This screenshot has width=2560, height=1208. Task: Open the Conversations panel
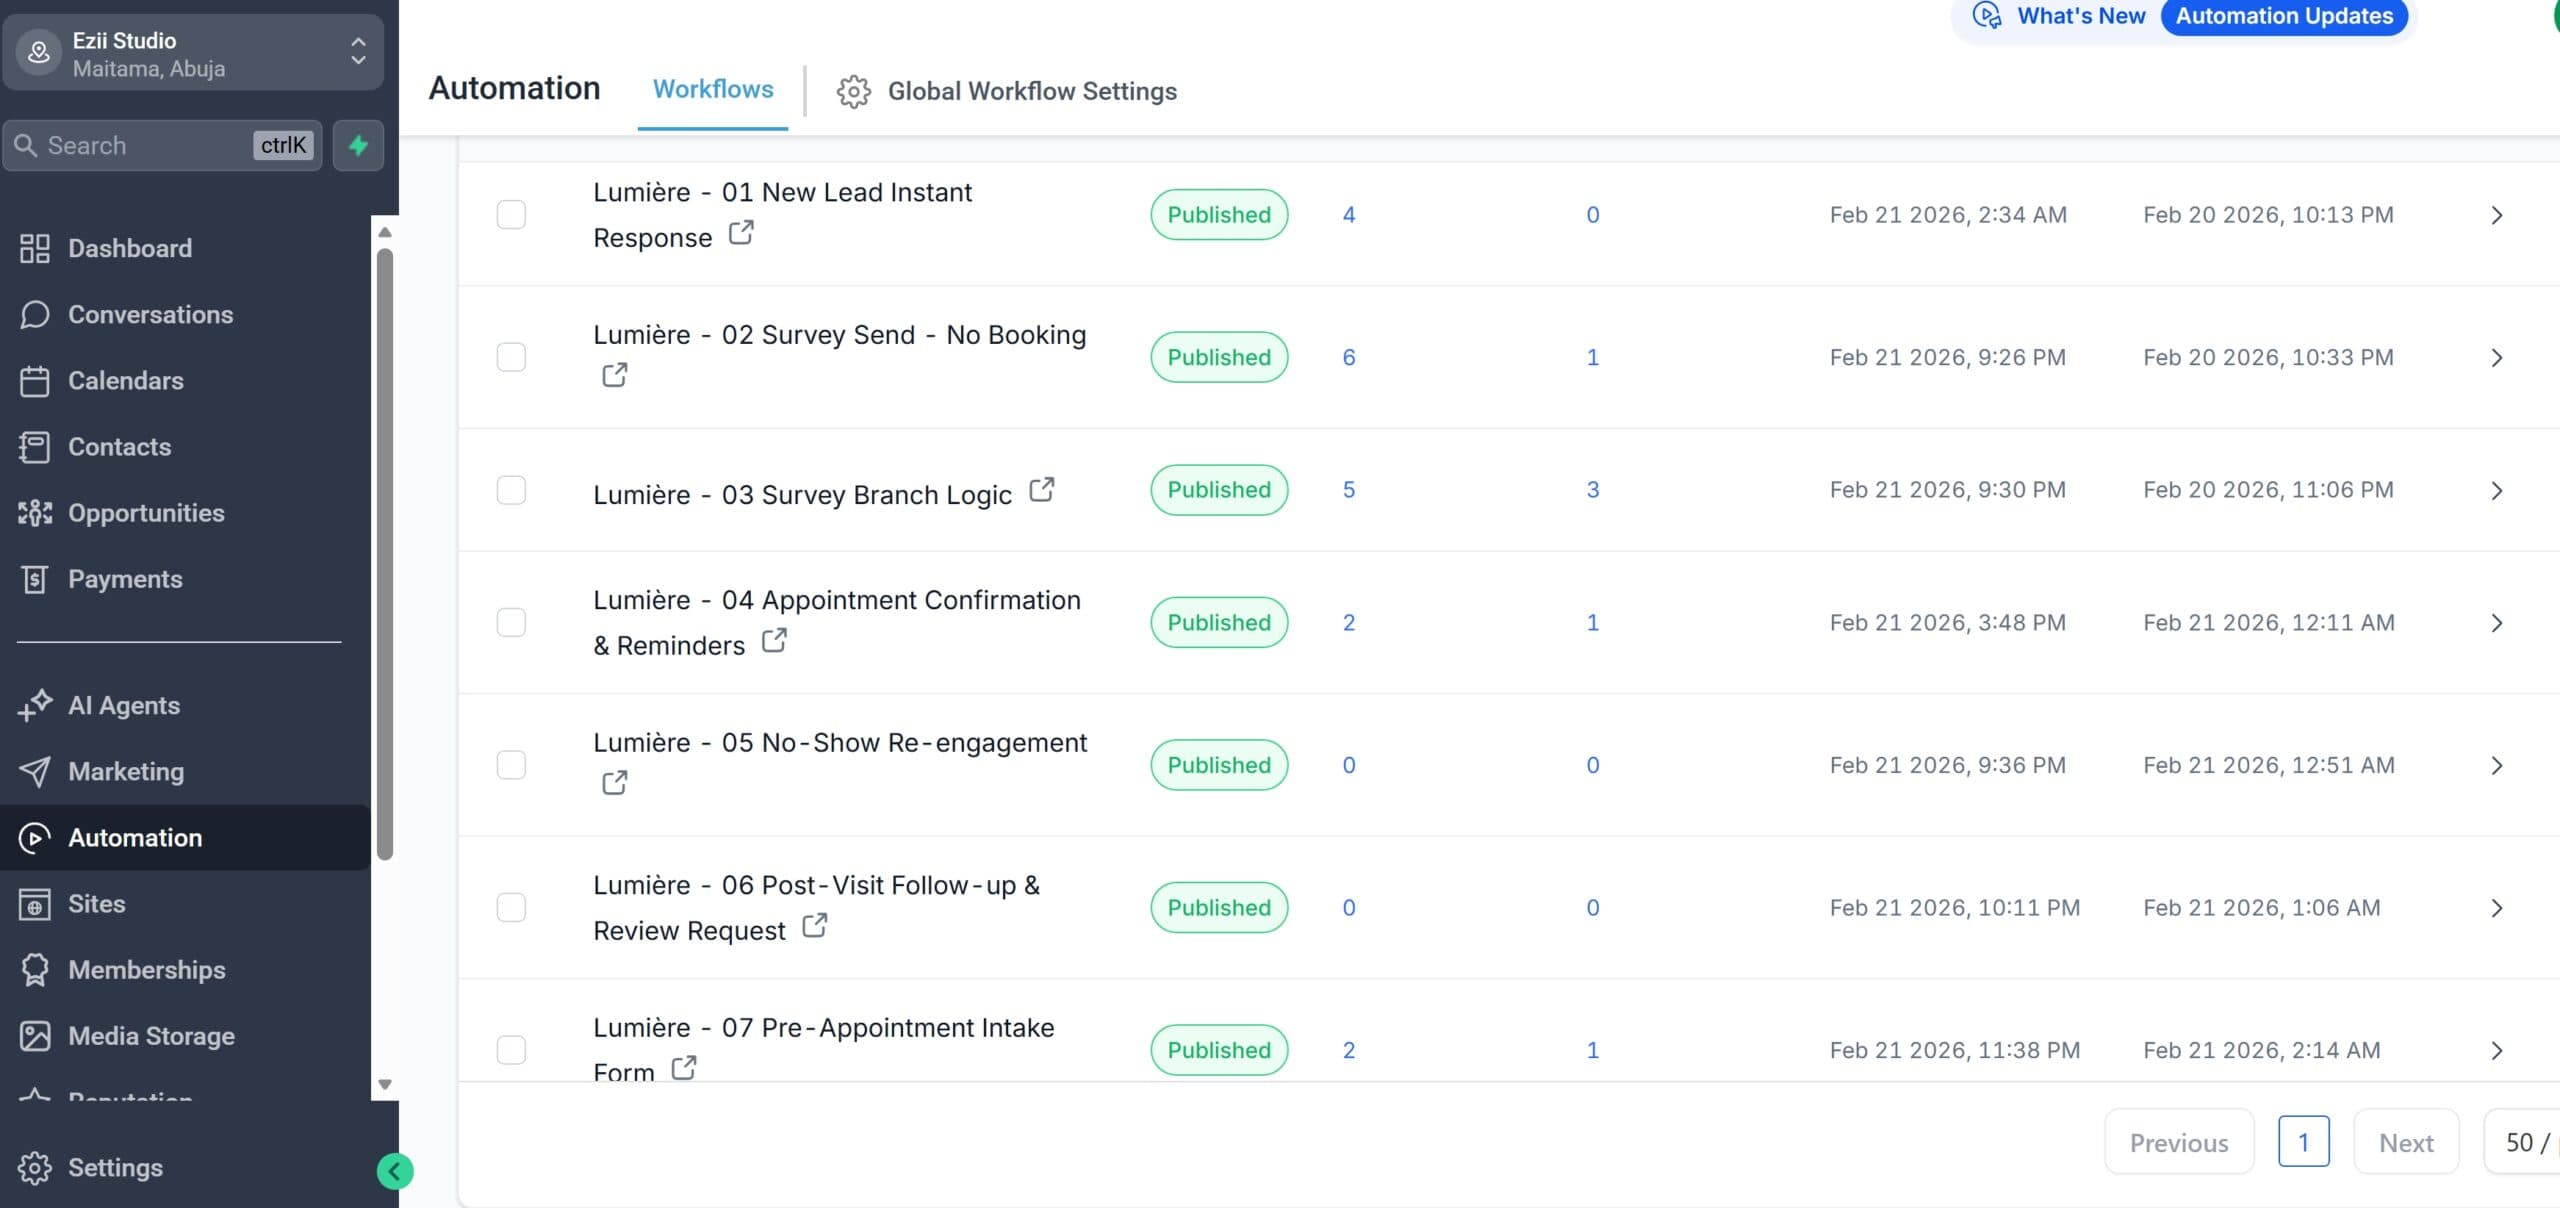[150, 314]
